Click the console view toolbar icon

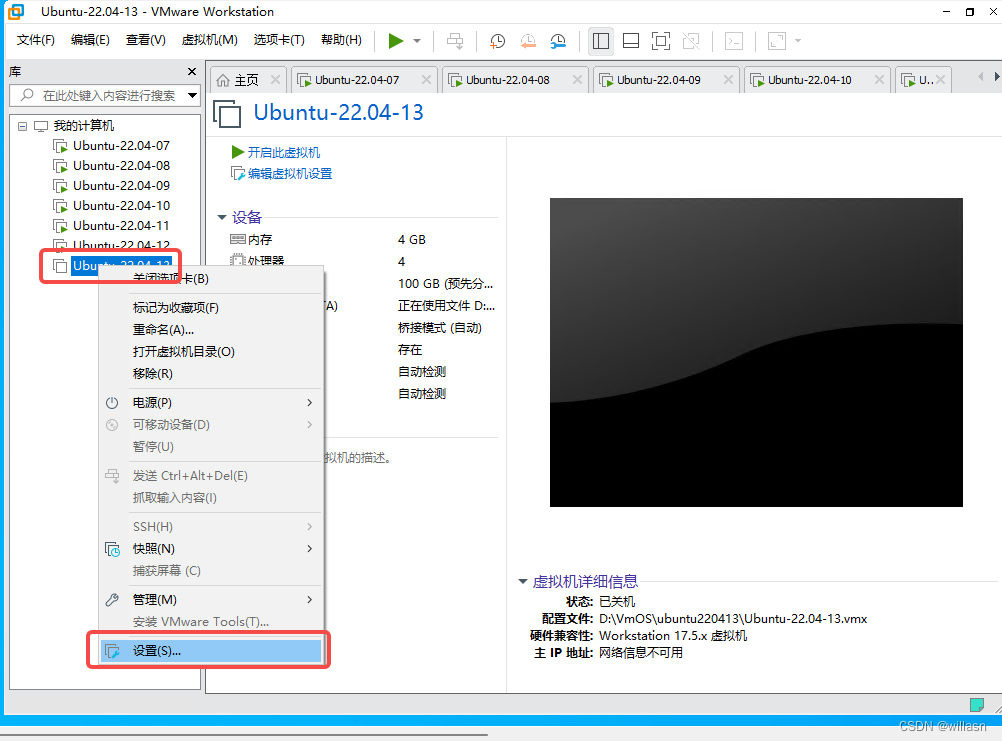click(734, 41)
